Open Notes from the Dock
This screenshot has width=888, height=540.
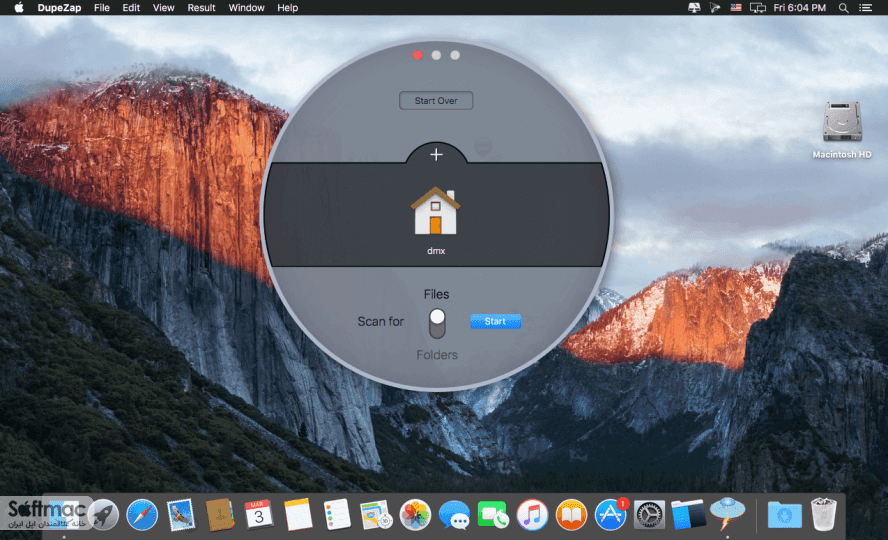298,515
